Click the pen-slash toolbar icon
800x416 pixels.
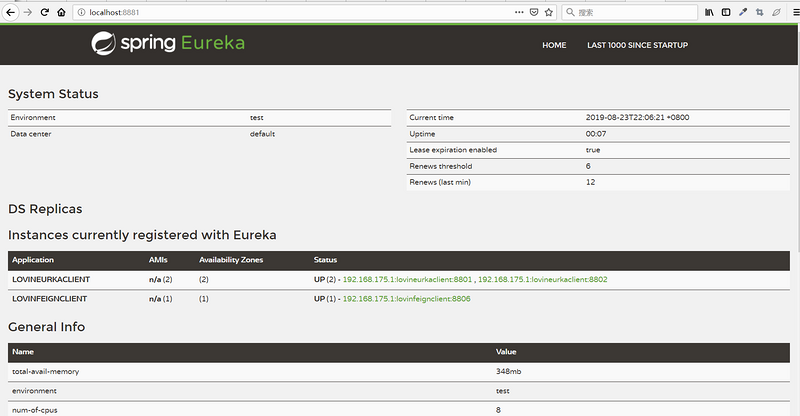777,12
